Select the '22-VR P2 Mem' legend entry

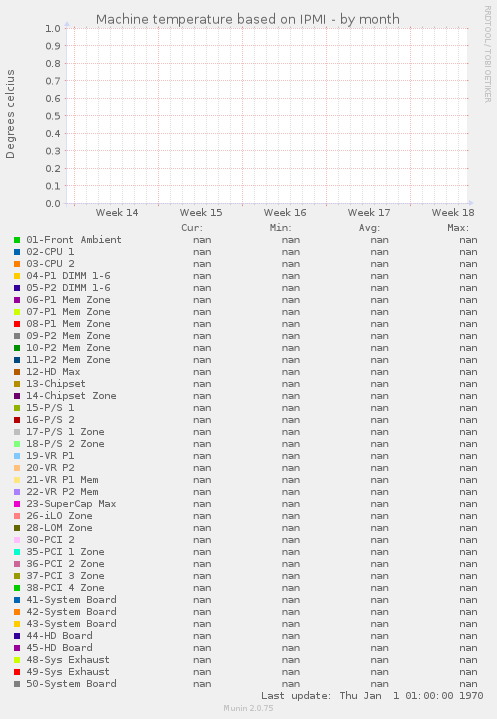click(62, 492)
